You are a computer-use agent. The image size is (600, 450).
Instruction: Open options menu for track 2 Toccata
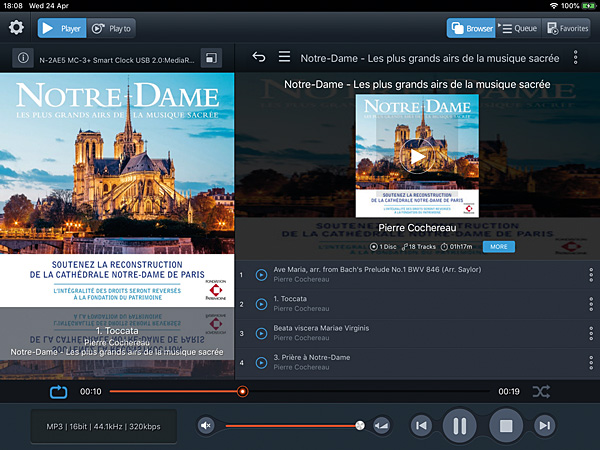591,304
